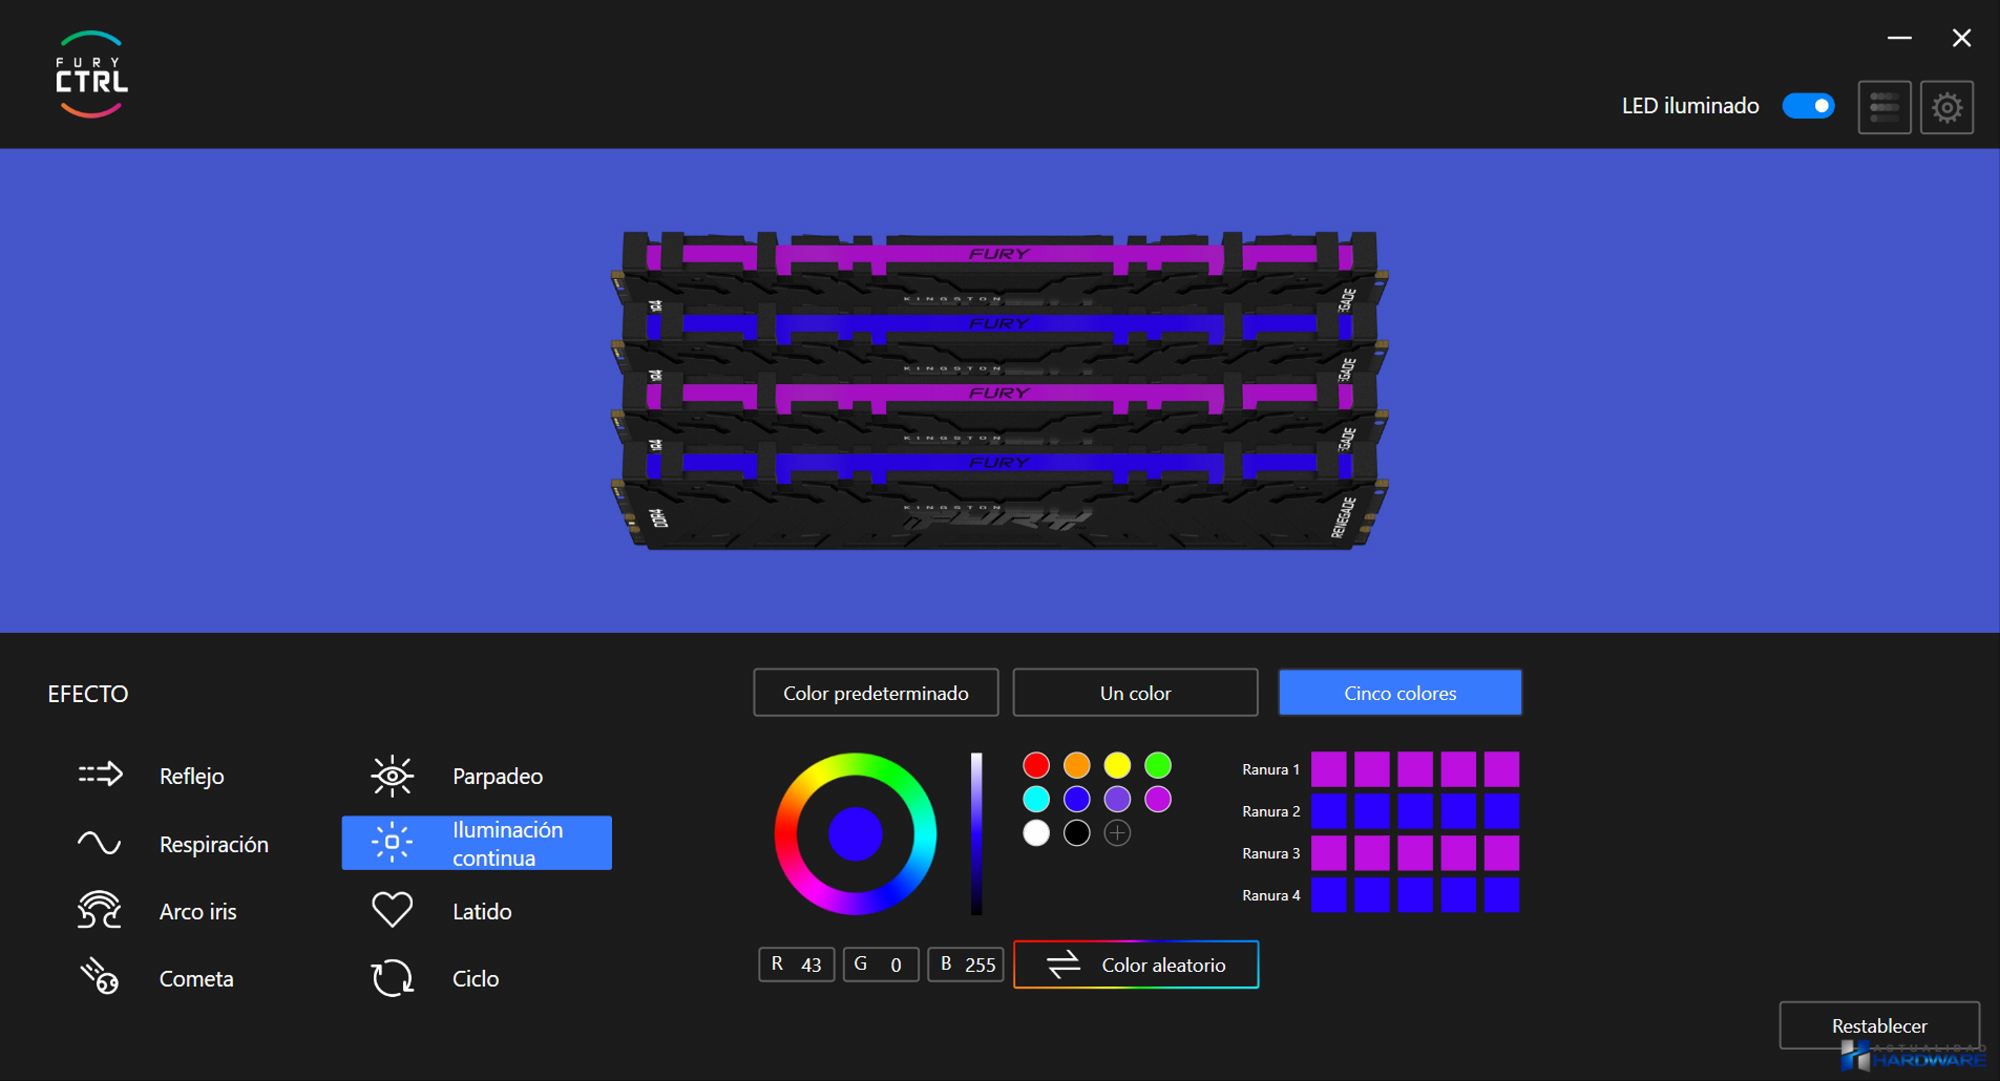Select the Arco iris rainbow icon

click(99, 910)
